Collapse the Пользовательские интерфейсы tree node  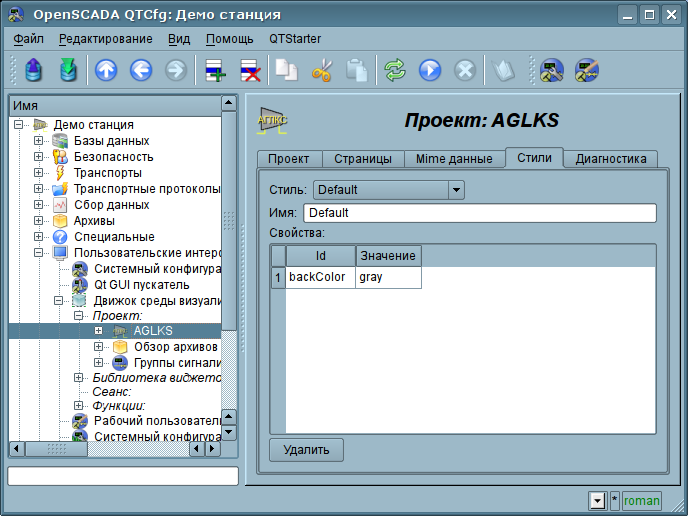[39, 253]
